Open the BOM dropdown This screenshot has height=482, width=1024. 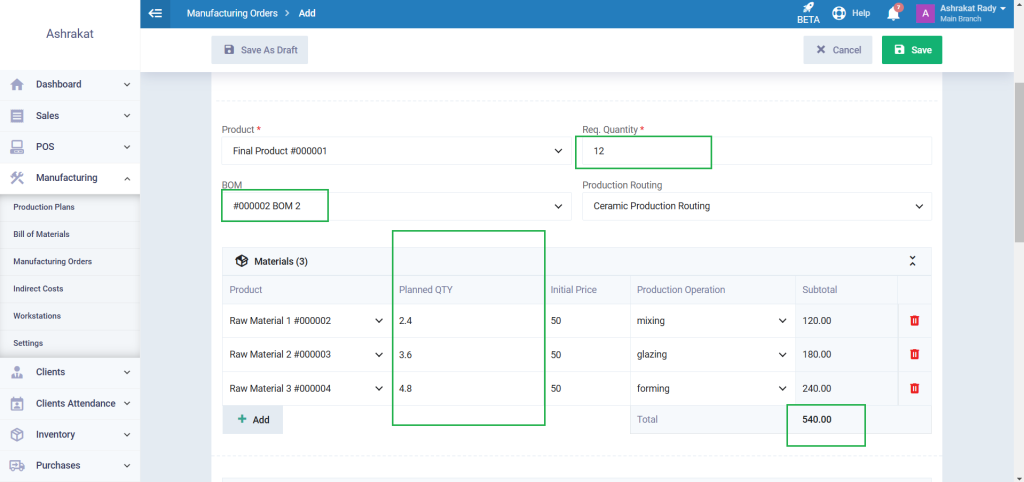(396, 206)
